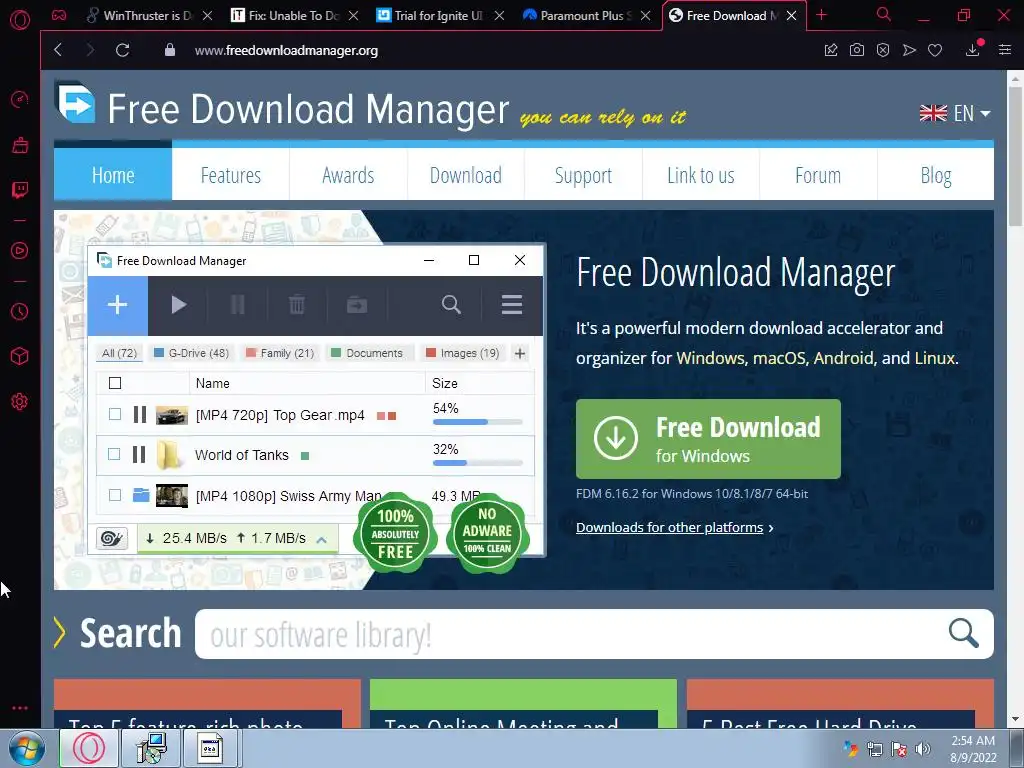Open the Link to us navigation item
This screenshot has height=768, width=1024.
tap(701, 175)
